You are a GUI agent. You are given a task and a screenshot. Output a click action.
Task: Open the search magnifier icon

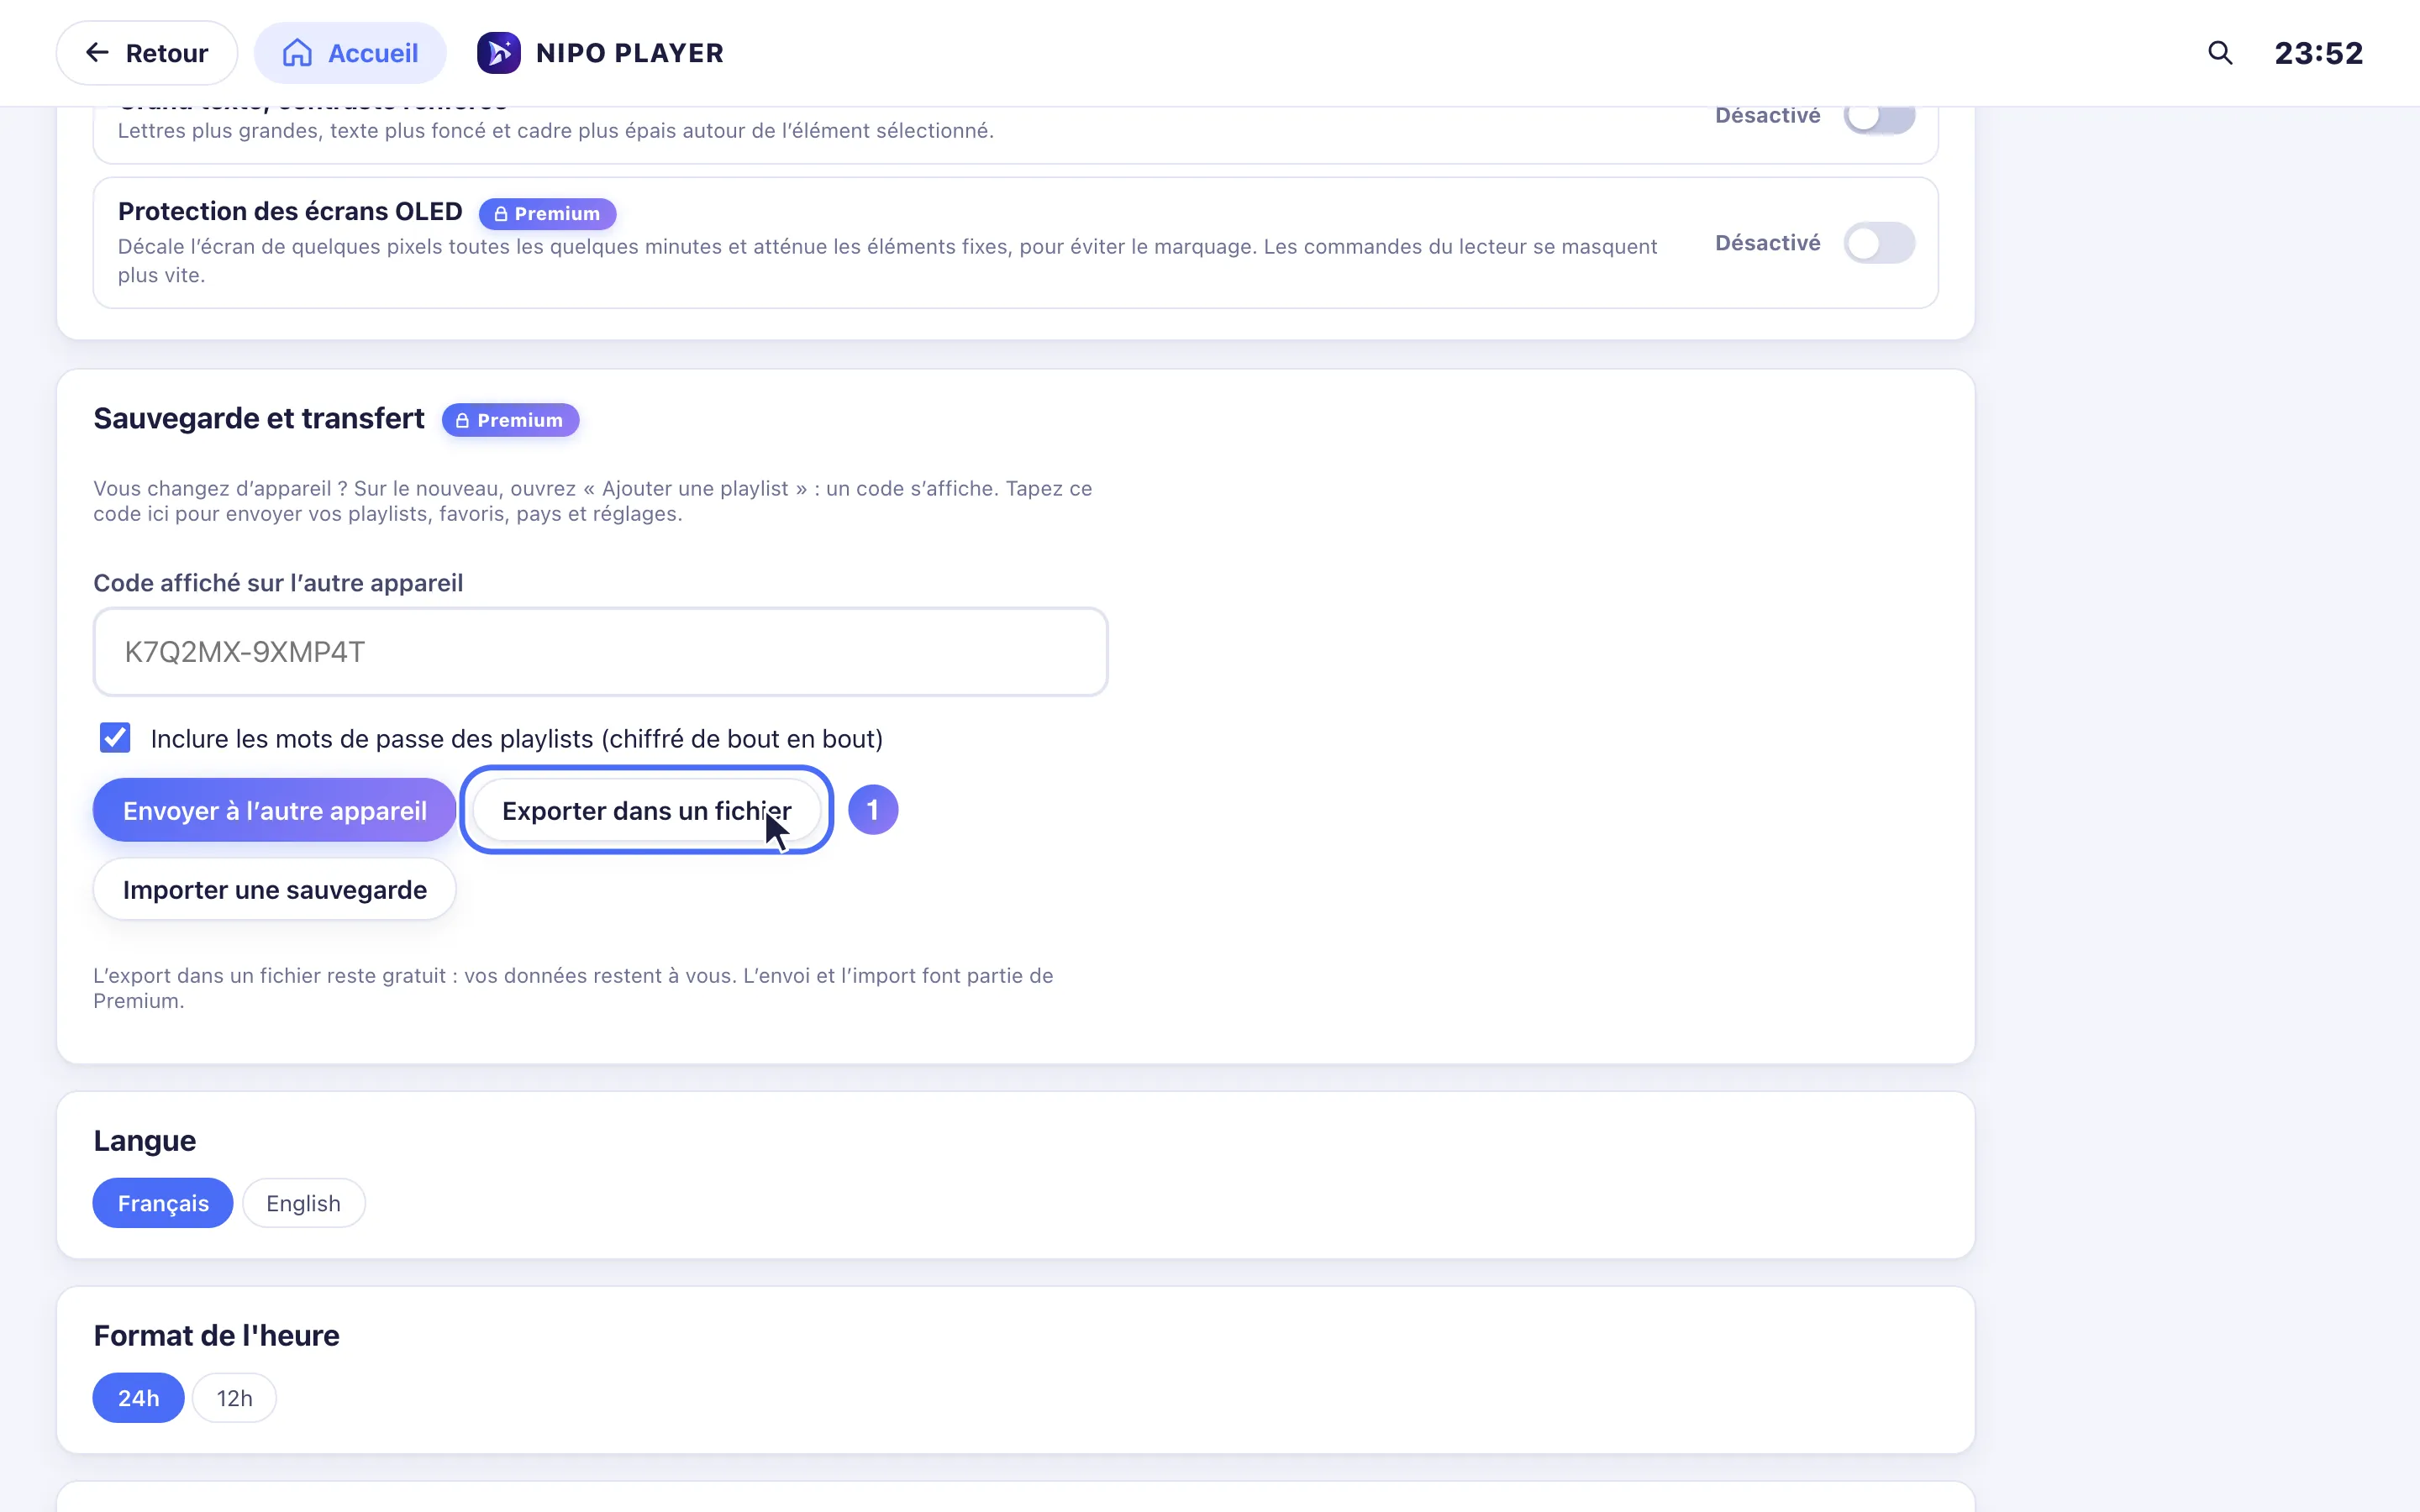(2219, 53)
